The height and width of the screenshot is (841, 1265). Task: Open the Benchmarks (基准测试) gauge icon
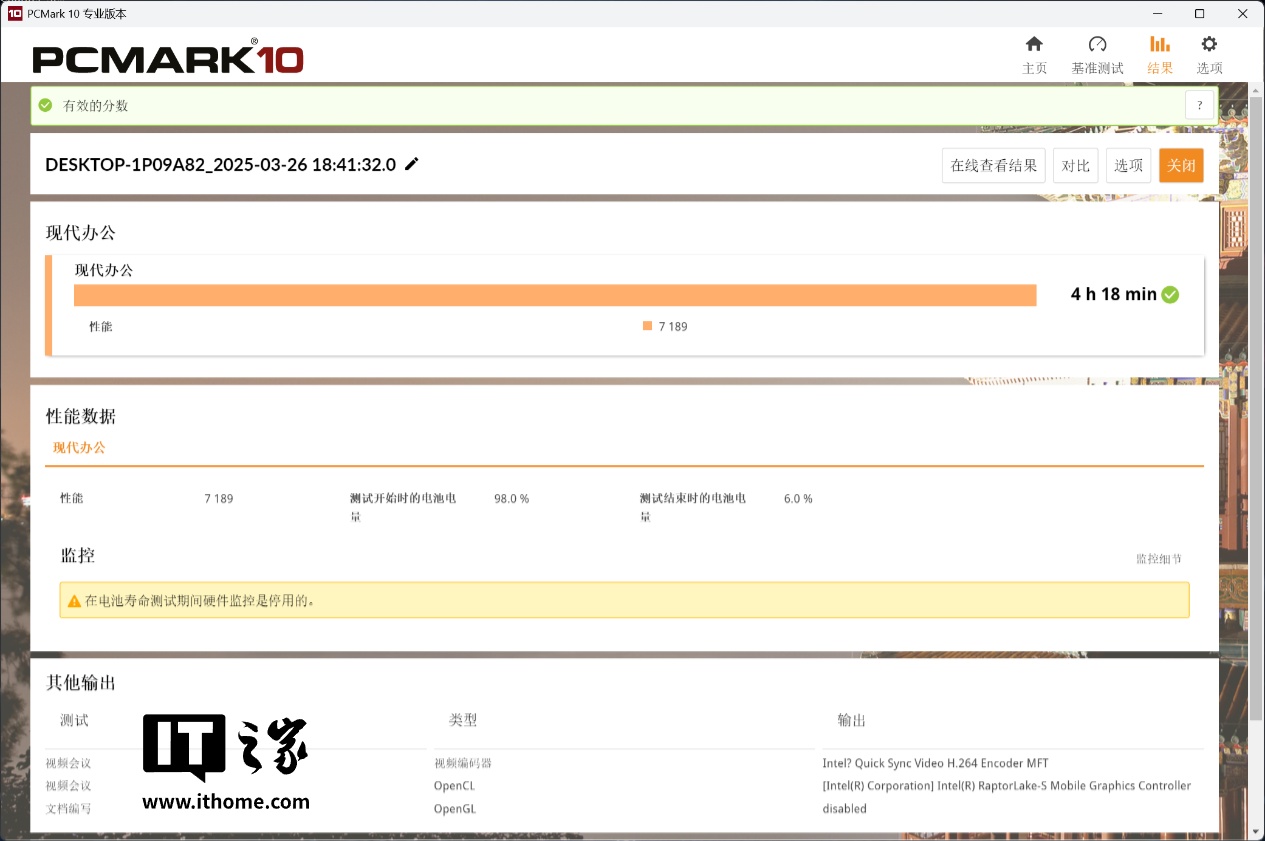(1097, 45)
